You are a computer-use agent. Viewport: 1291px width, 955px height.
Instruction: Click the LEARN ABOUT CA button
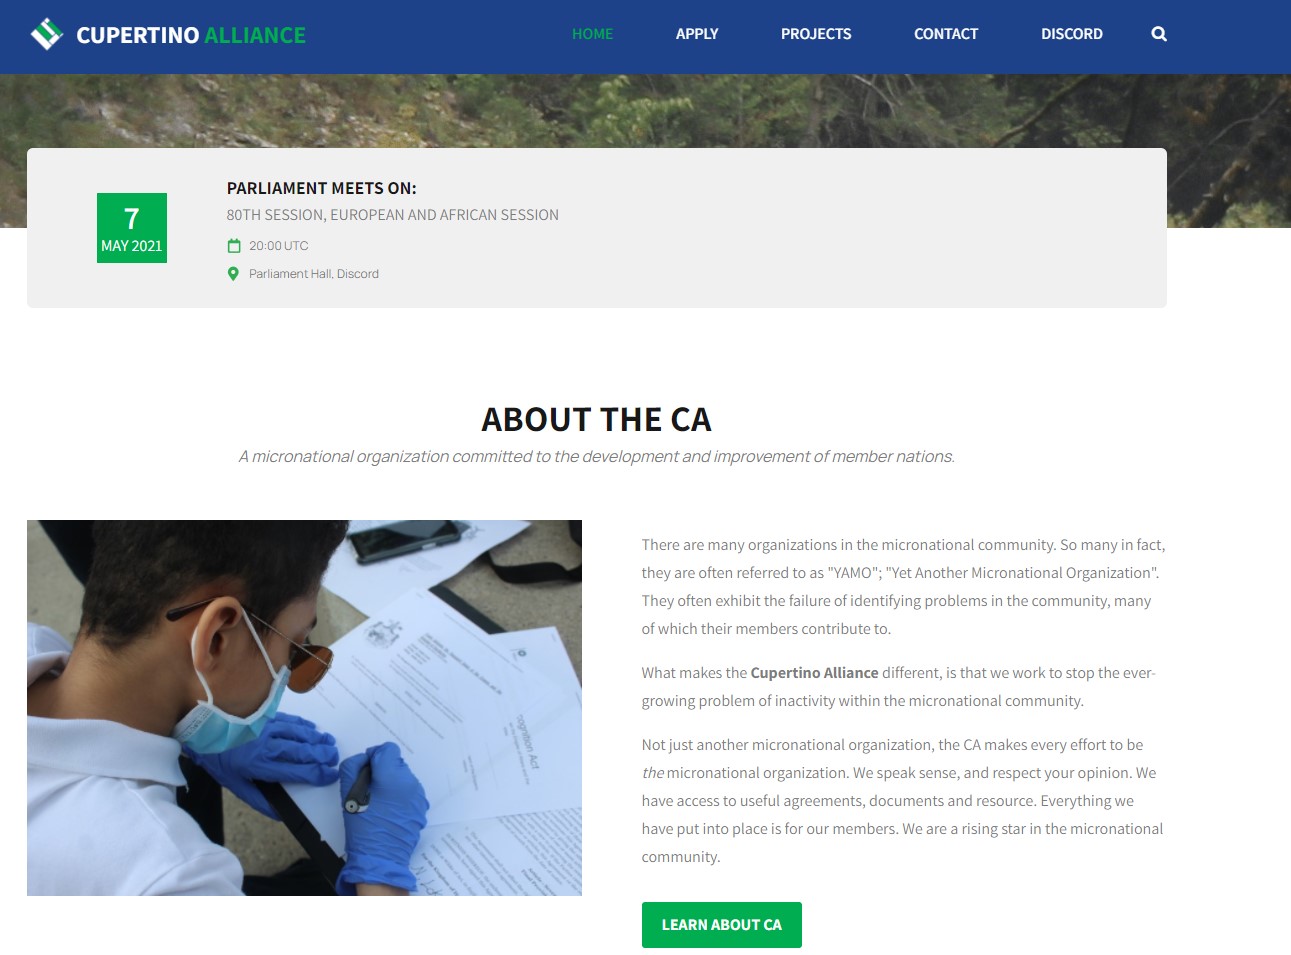pyautogui.click(x=722, y=925)
